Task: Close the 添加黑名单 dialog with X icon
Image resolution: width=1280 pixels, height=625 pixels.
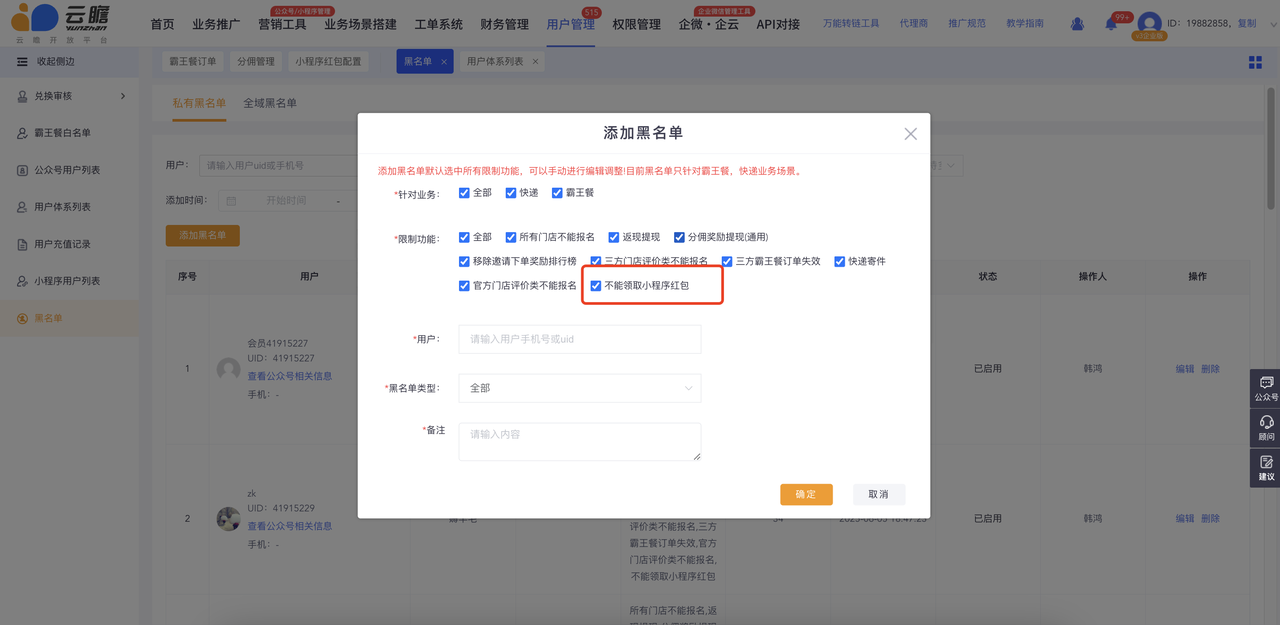Action: 910,133
